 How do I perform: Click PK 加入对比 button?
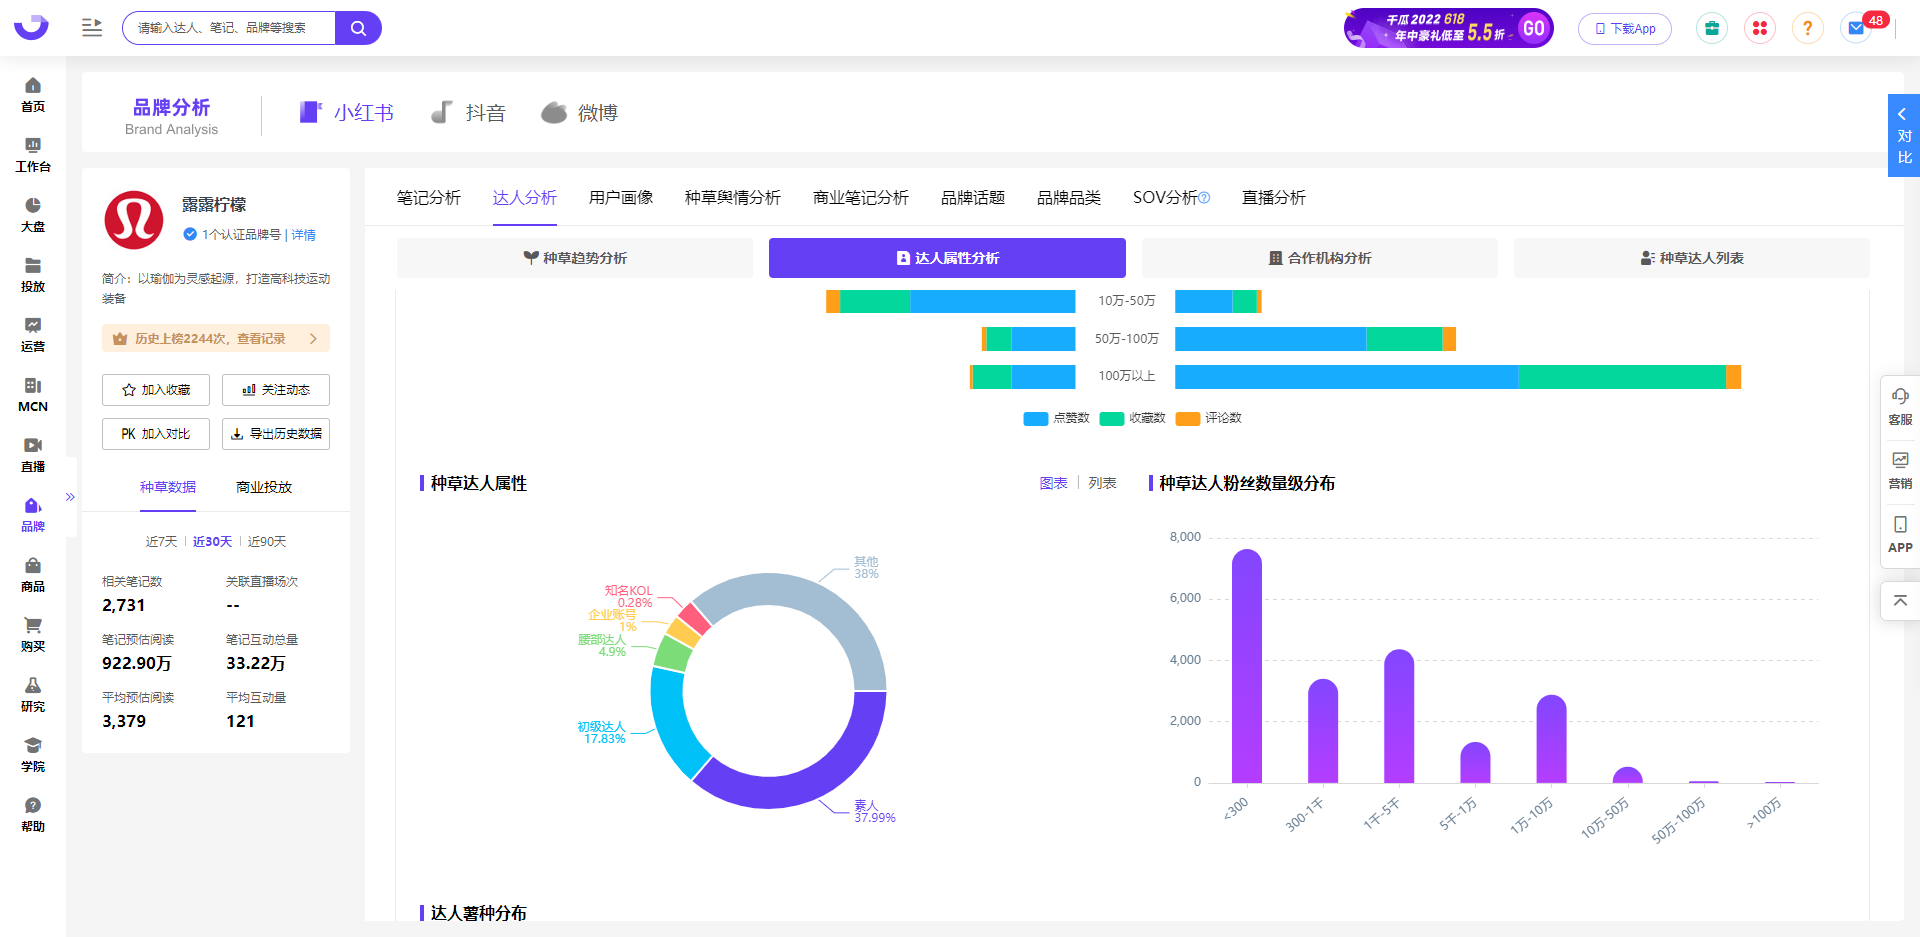pyautogui.click(x=156, y=434)
